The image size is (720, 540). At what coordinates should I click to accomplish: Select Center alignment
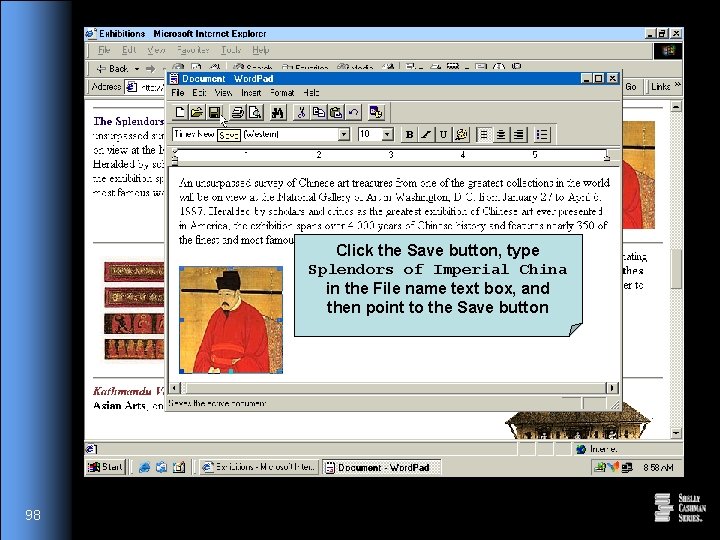point(501,135)
